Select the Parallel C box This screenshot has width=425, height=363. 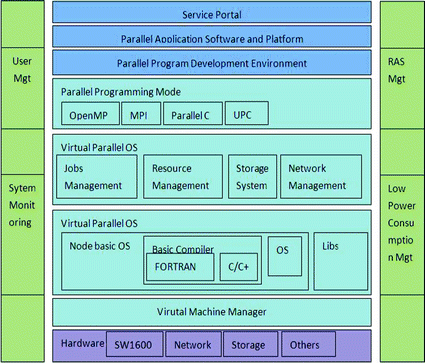tap(193, 114)
